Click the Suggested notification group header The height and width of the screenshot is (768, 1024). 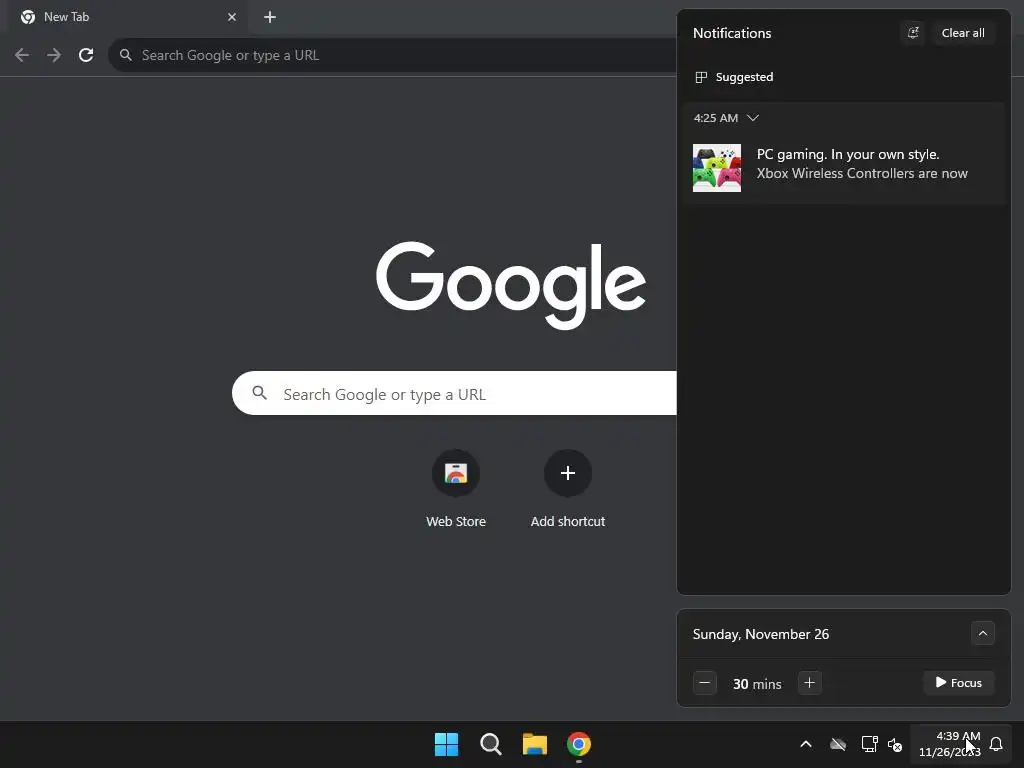pyautogui.click(x=734, y=77)
